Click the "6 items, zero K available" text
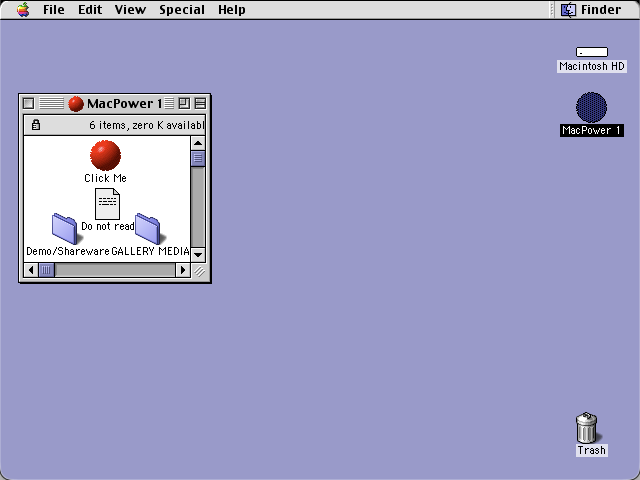Image resolution: width=640 pixels, height=480 pixels. pos(147,125)
